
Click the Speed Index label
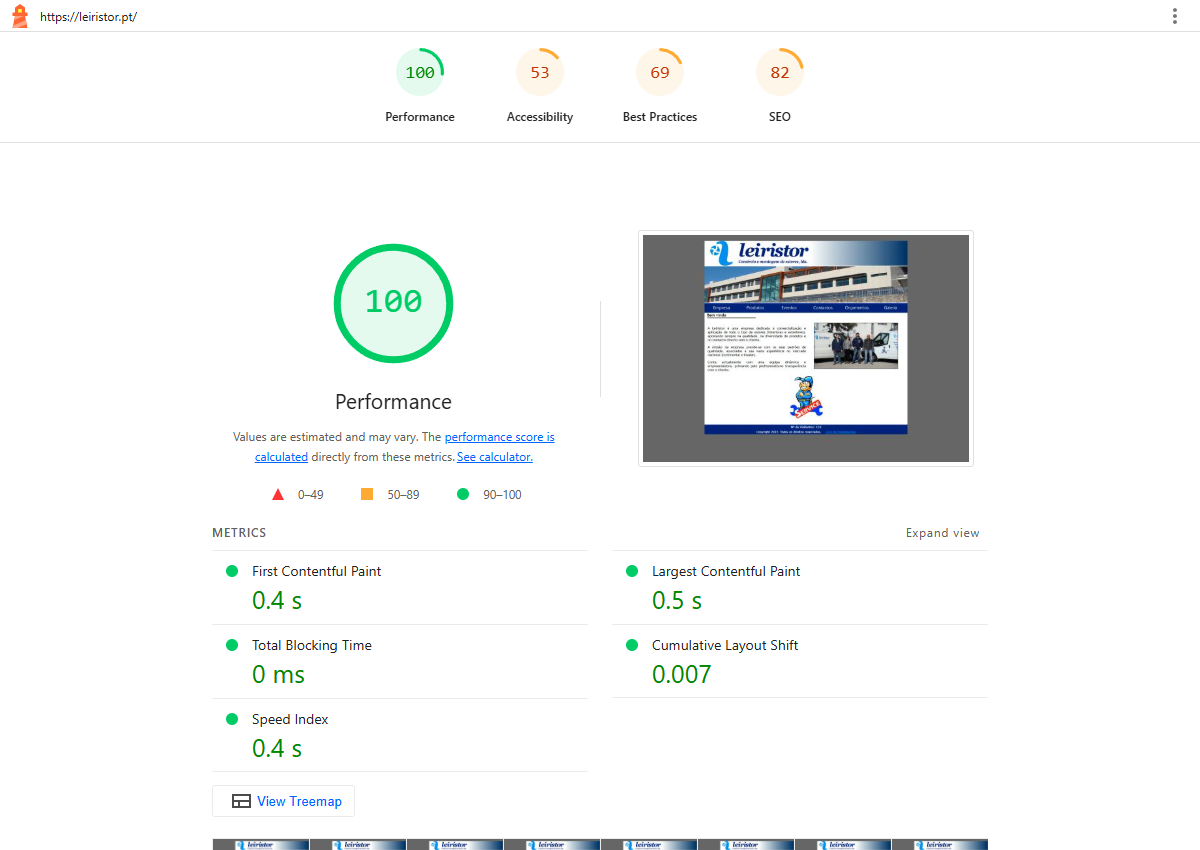tap(290, 719)
